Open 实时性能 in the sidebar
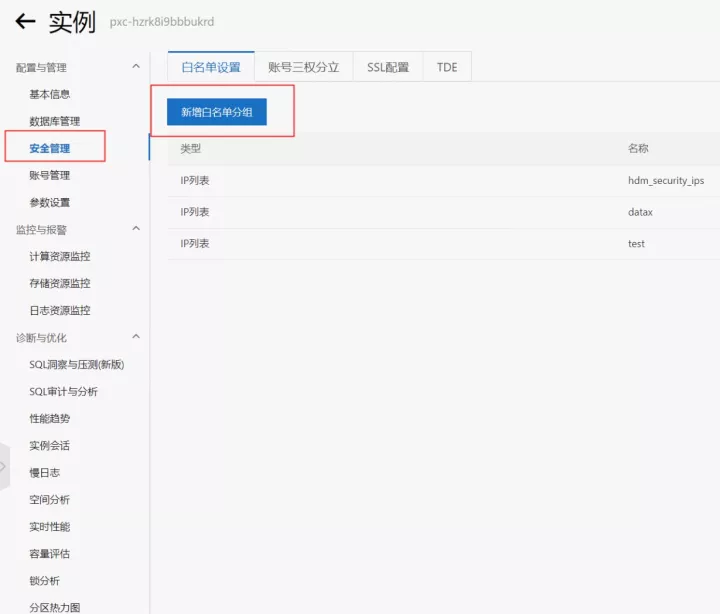This screenshot has width=720, height=614. (50, 527)
